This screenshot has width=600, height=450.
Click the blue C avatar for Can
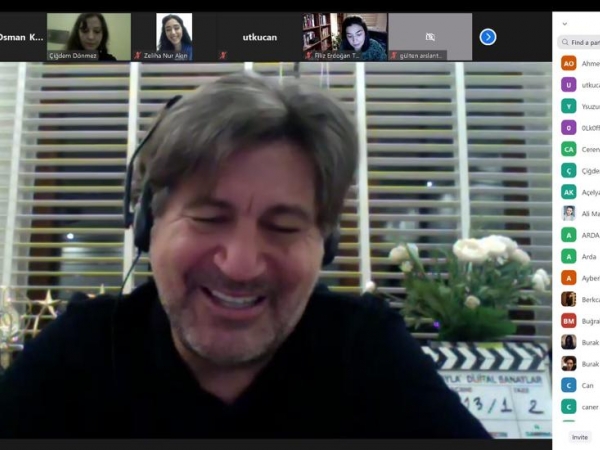click(x=569, y=385)
